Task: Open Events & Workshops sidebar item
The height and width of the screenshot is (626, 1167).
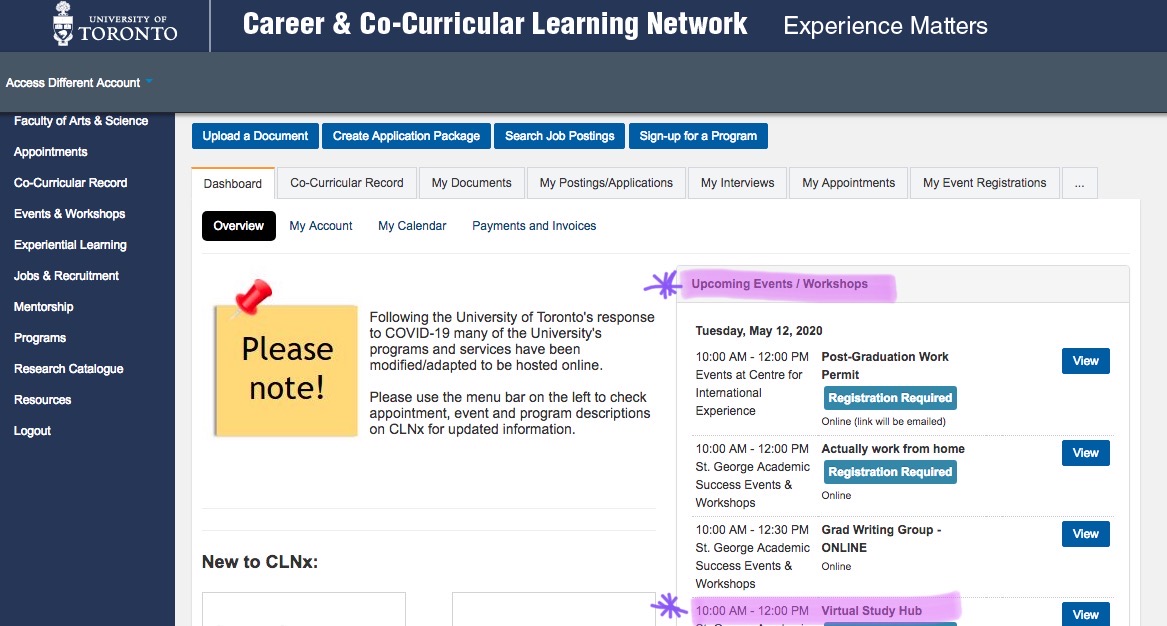Action: click(x=69, y=214)
